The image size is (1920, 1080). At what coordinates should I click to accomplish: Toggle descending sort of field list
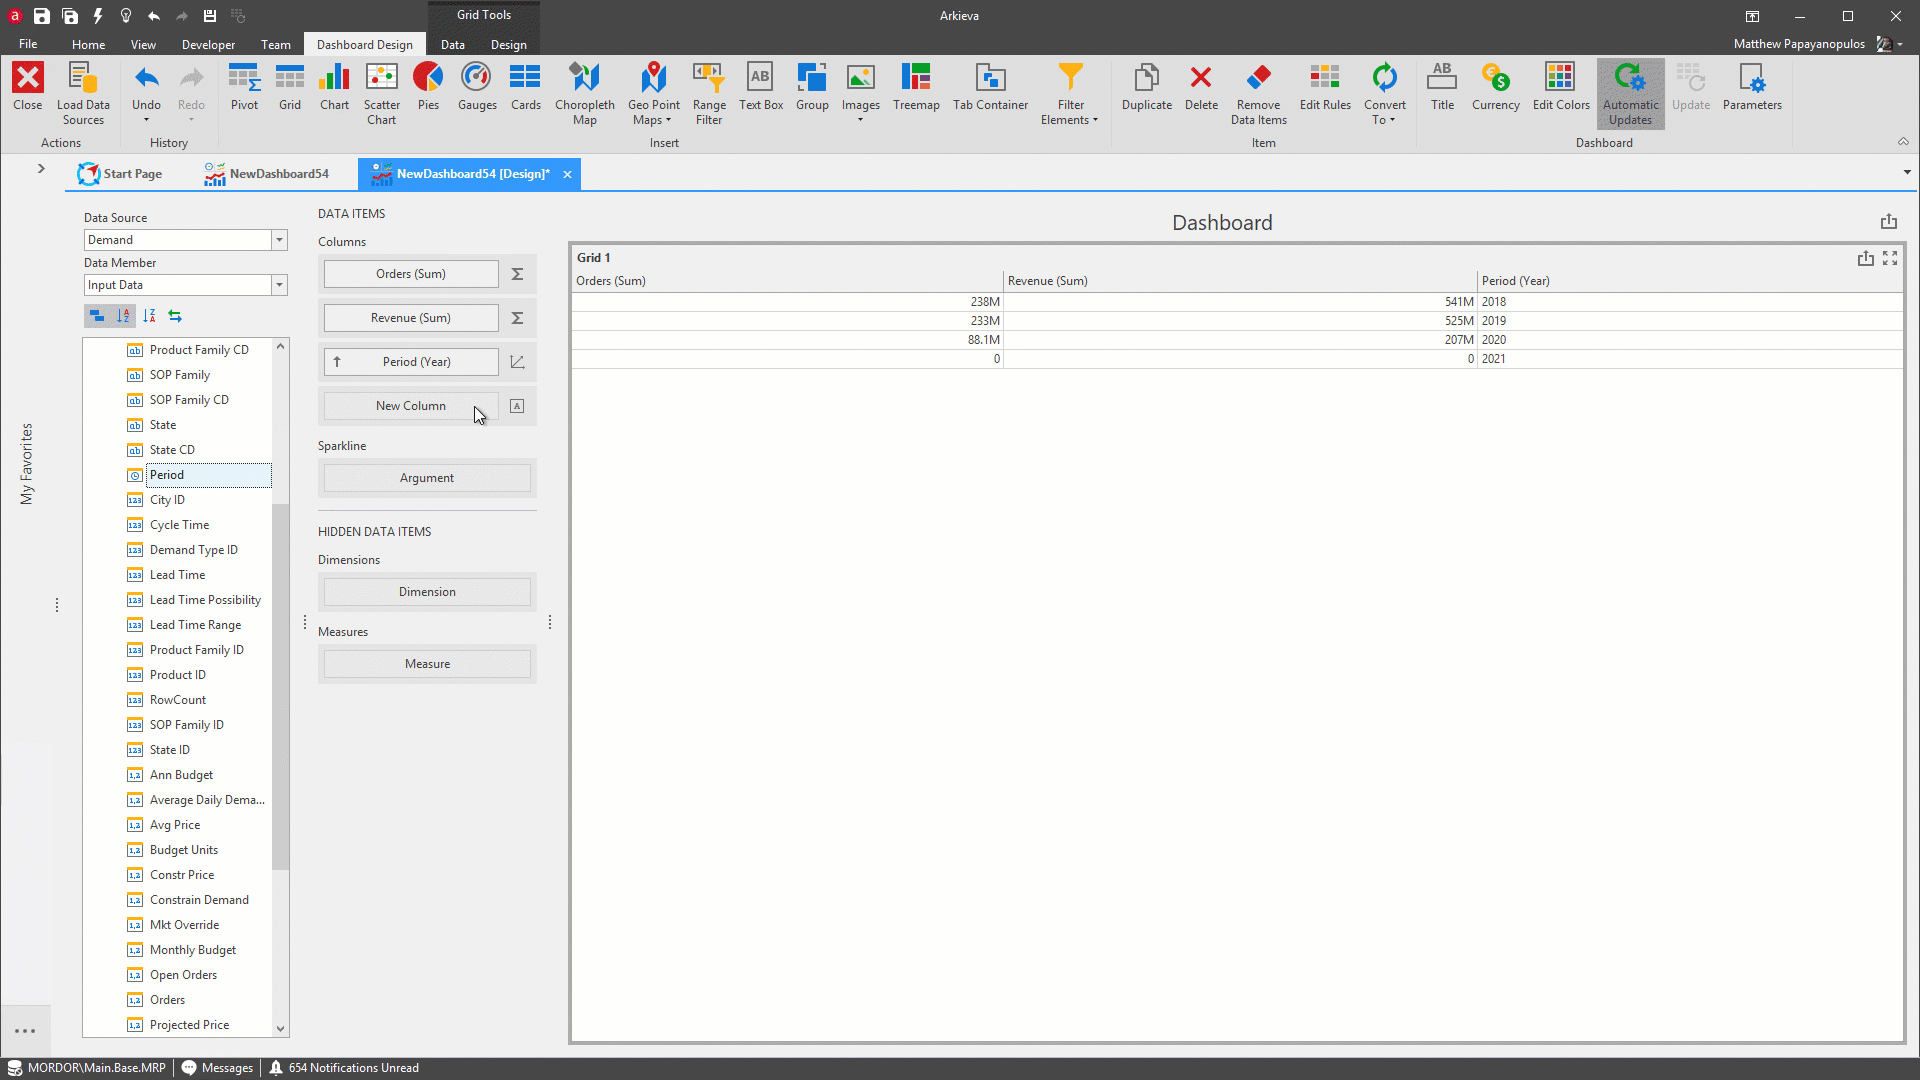pyautogui.click(x=149, y=316)
